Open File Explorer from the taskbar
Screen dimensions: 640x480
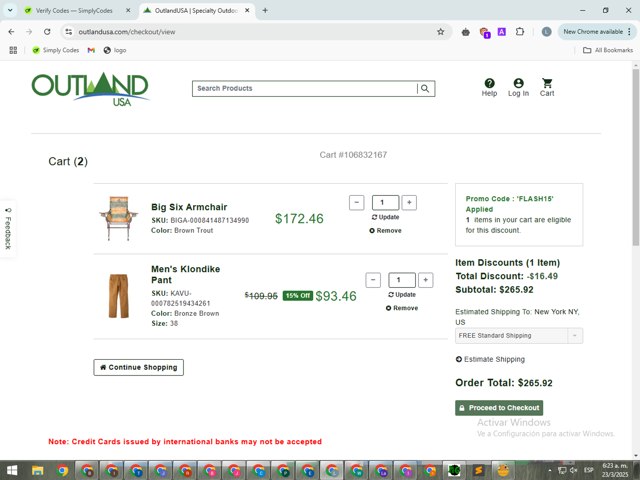pyautogui.click(x=38, y=471)
